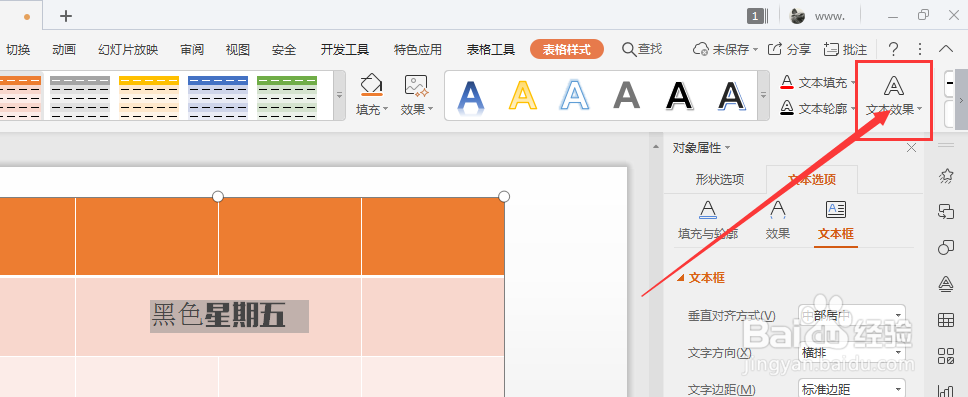Apply the gray table style thumbnail
The image size is (968, 397).
(80, 97)
